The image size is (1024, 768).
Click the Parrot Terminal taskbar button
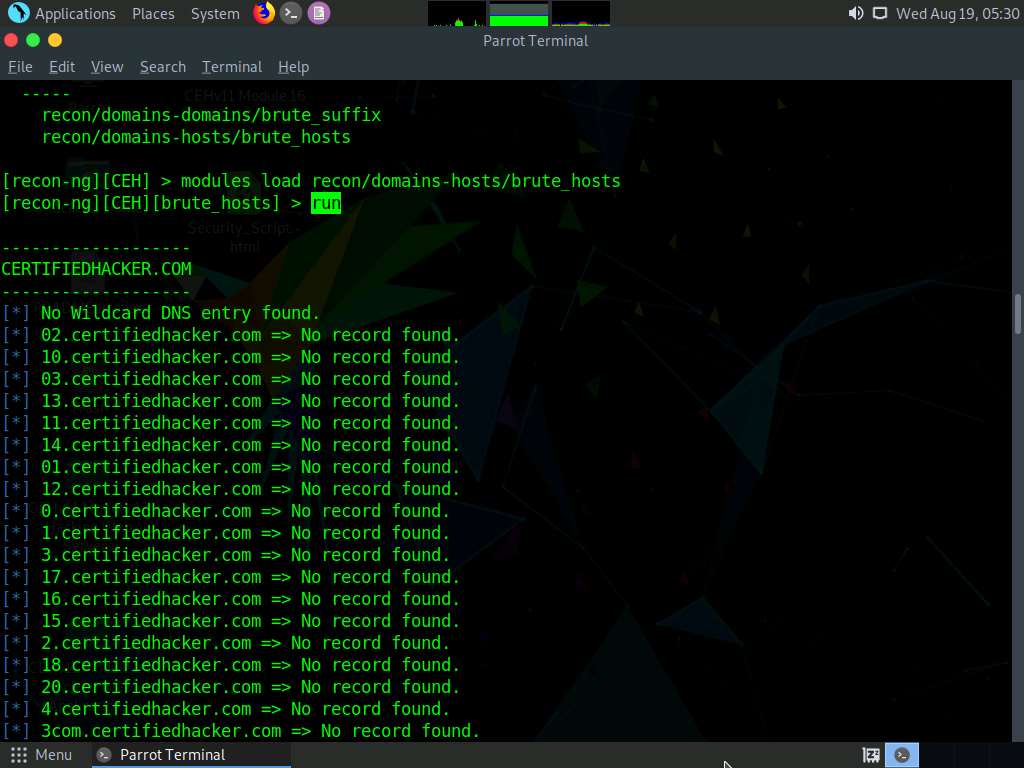click(x=189, y=755)
